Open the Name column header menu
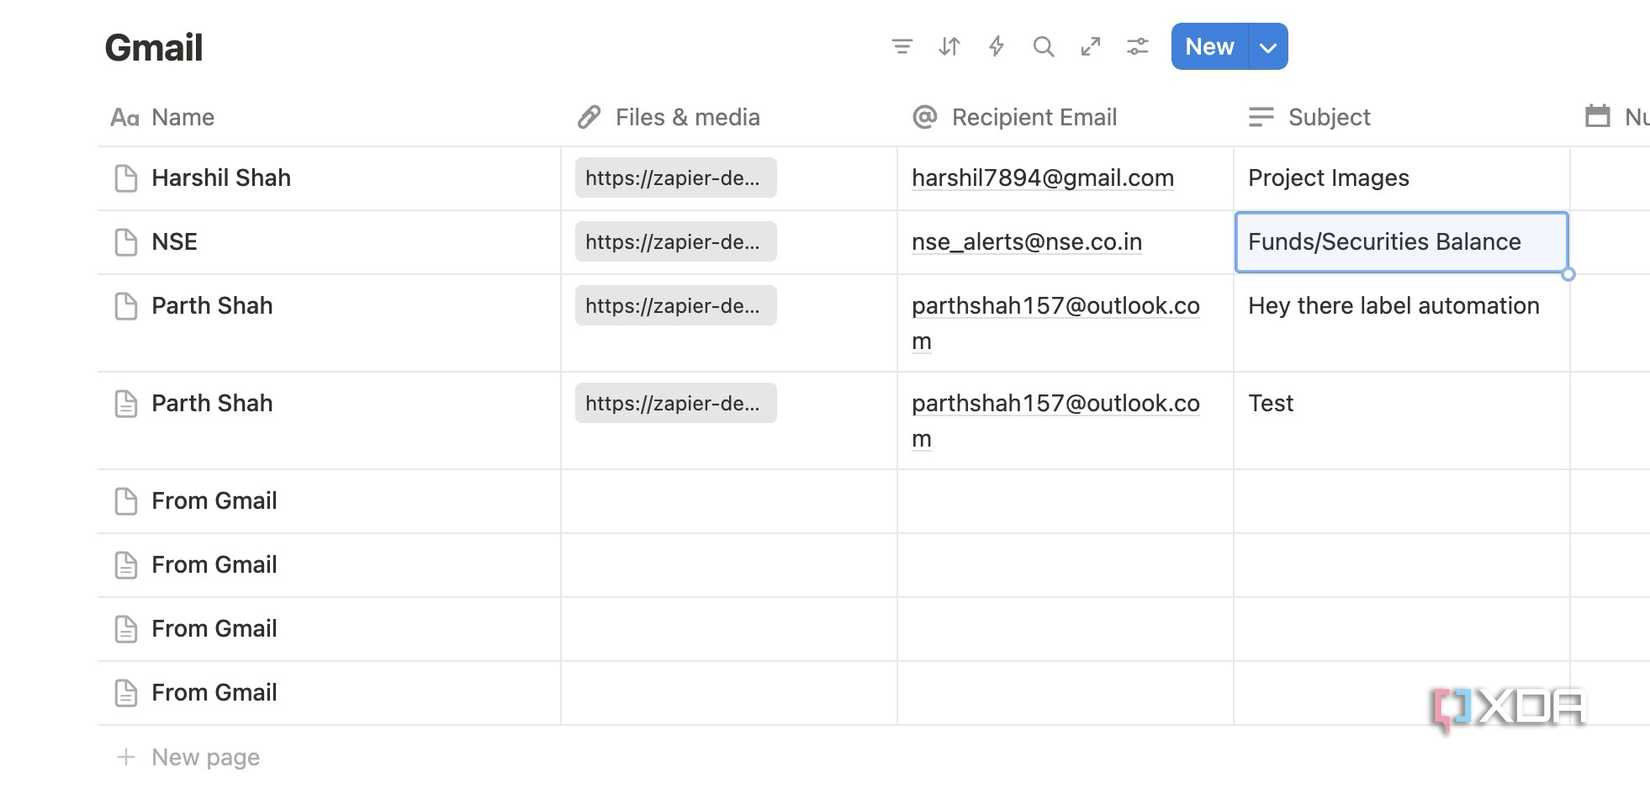1650x799 pixels. click(183, 117)
